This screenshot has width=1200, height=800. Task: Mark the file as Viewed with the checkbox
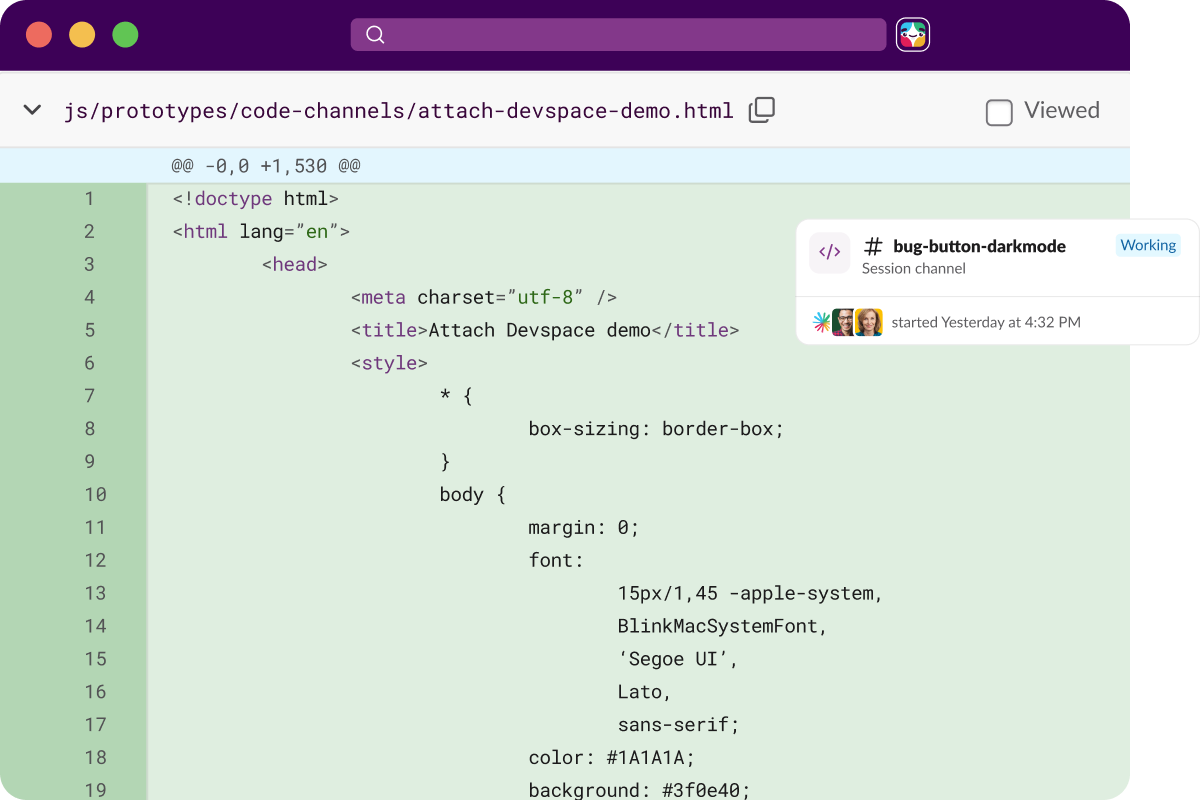click(999, 112)
